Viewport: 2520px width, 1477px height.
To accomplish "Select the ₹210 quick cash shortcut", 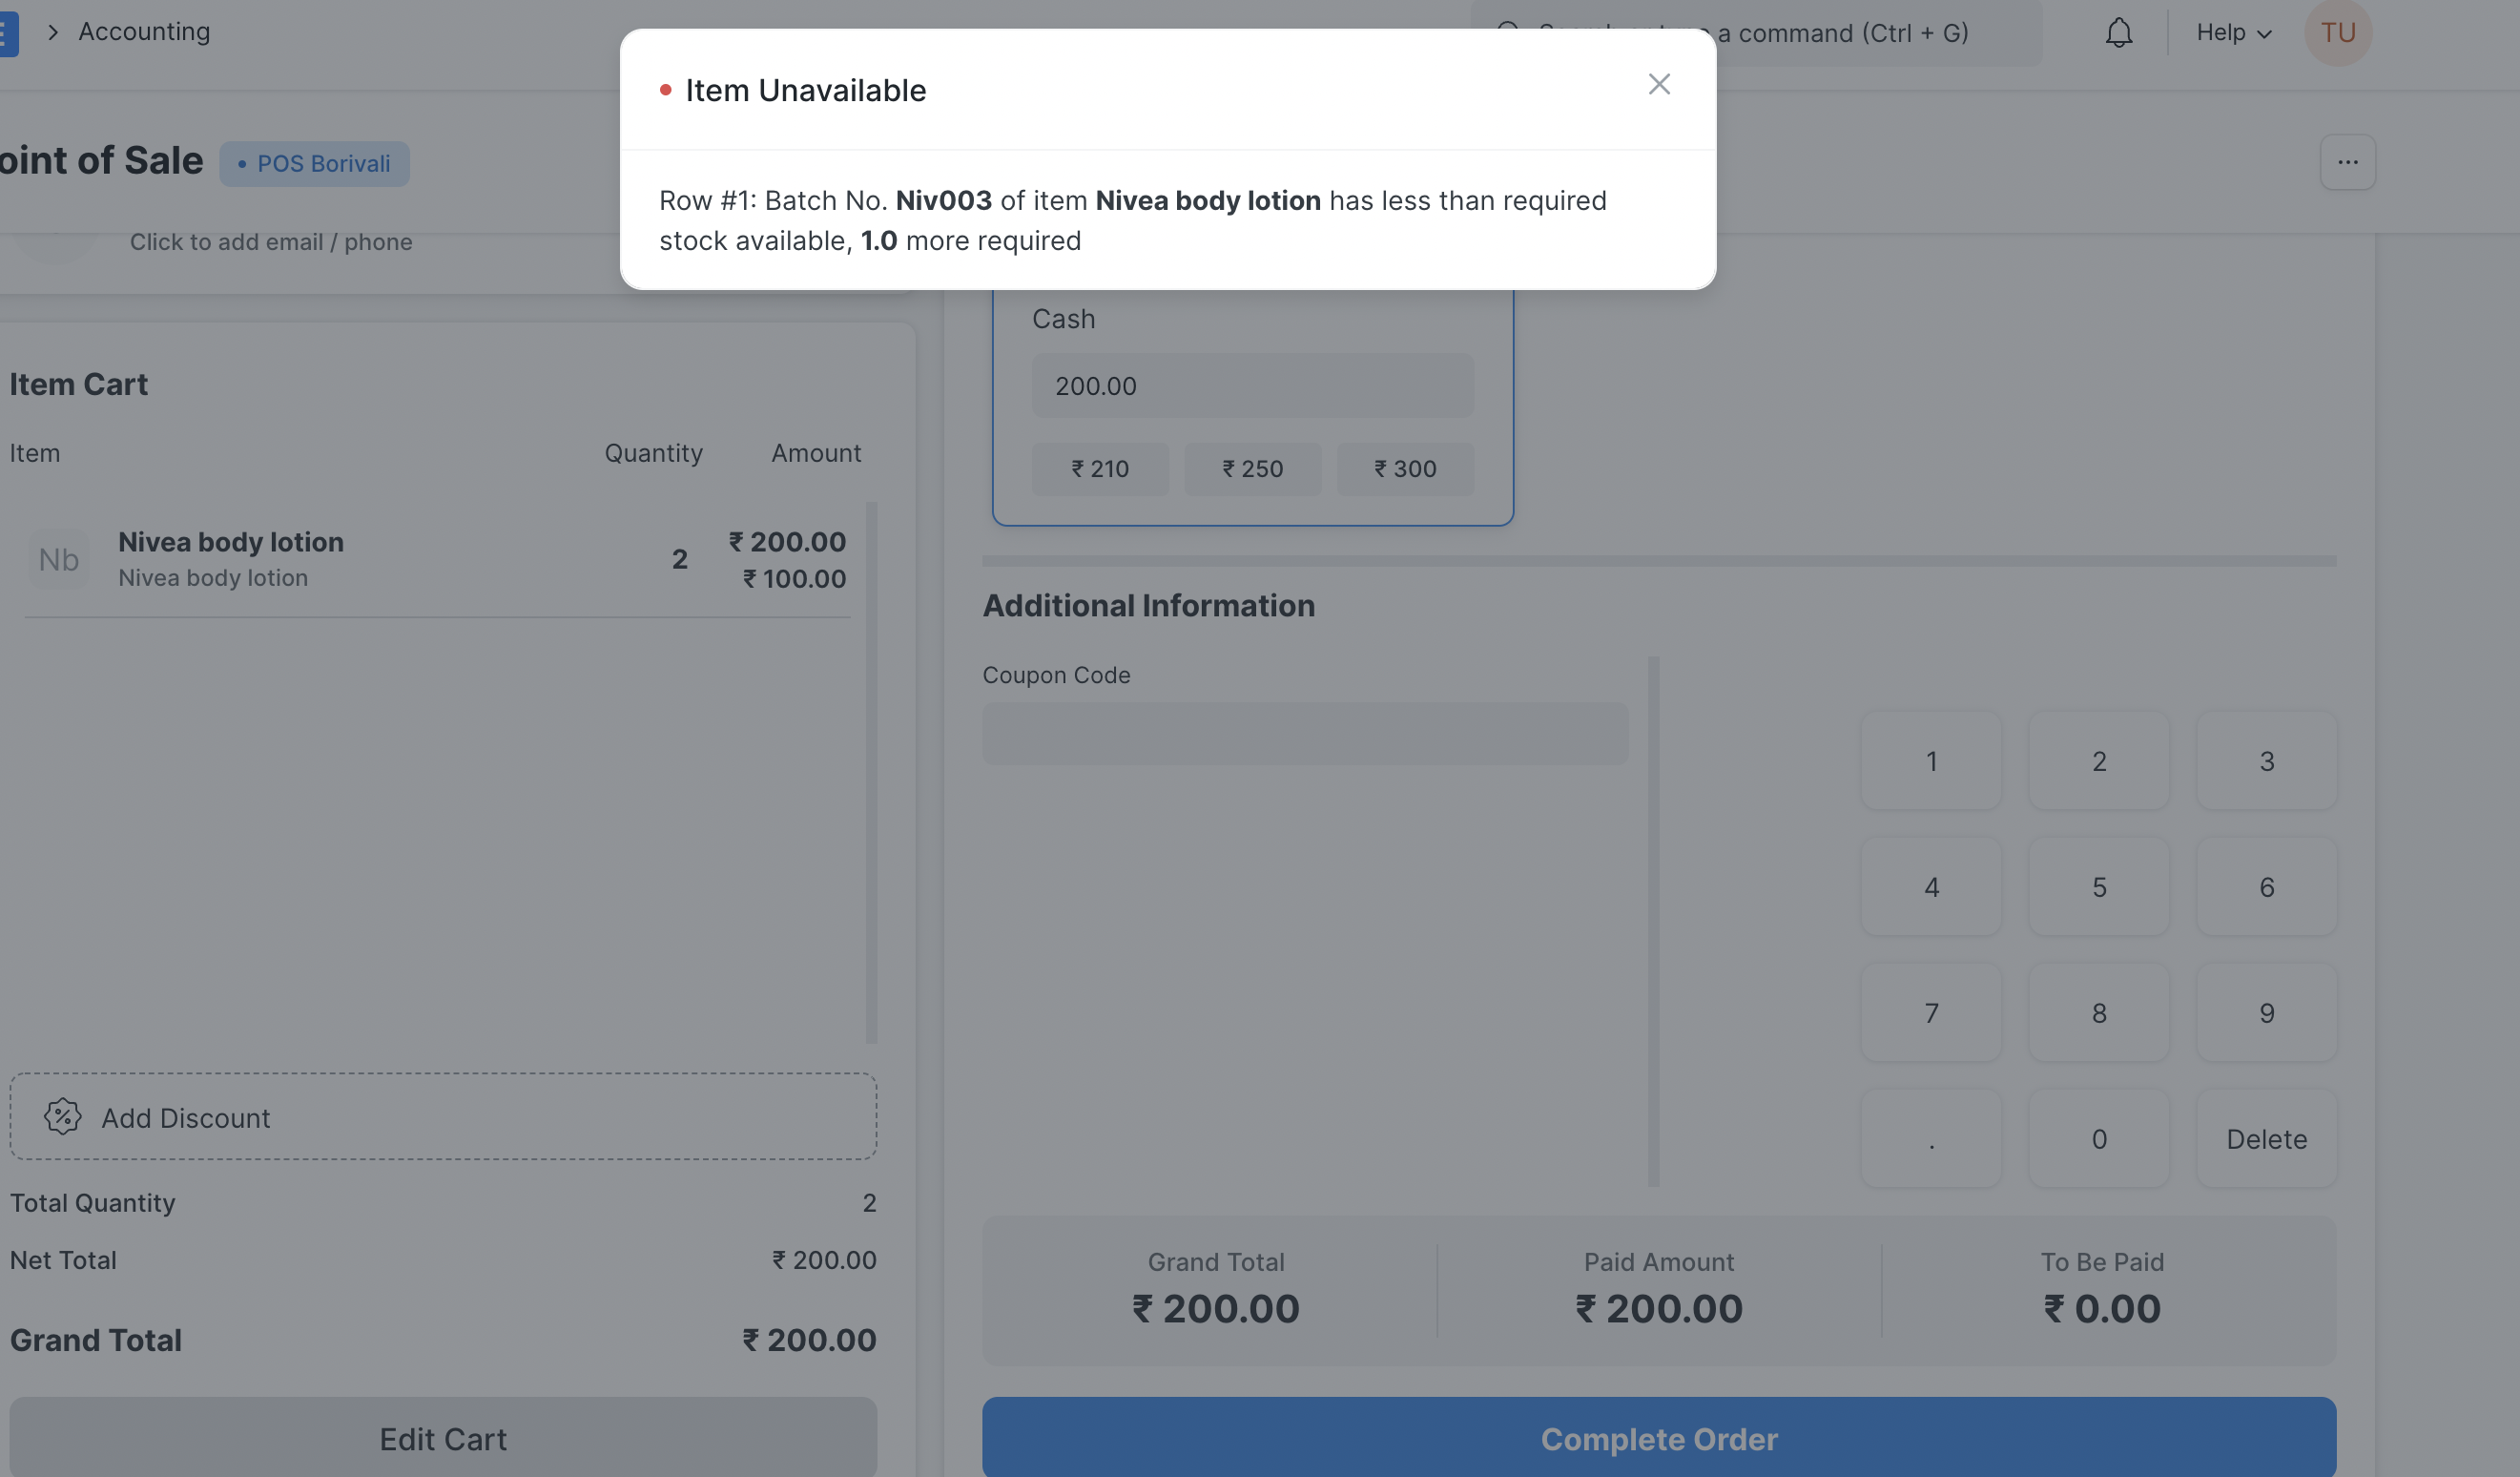I will 1100,468.
